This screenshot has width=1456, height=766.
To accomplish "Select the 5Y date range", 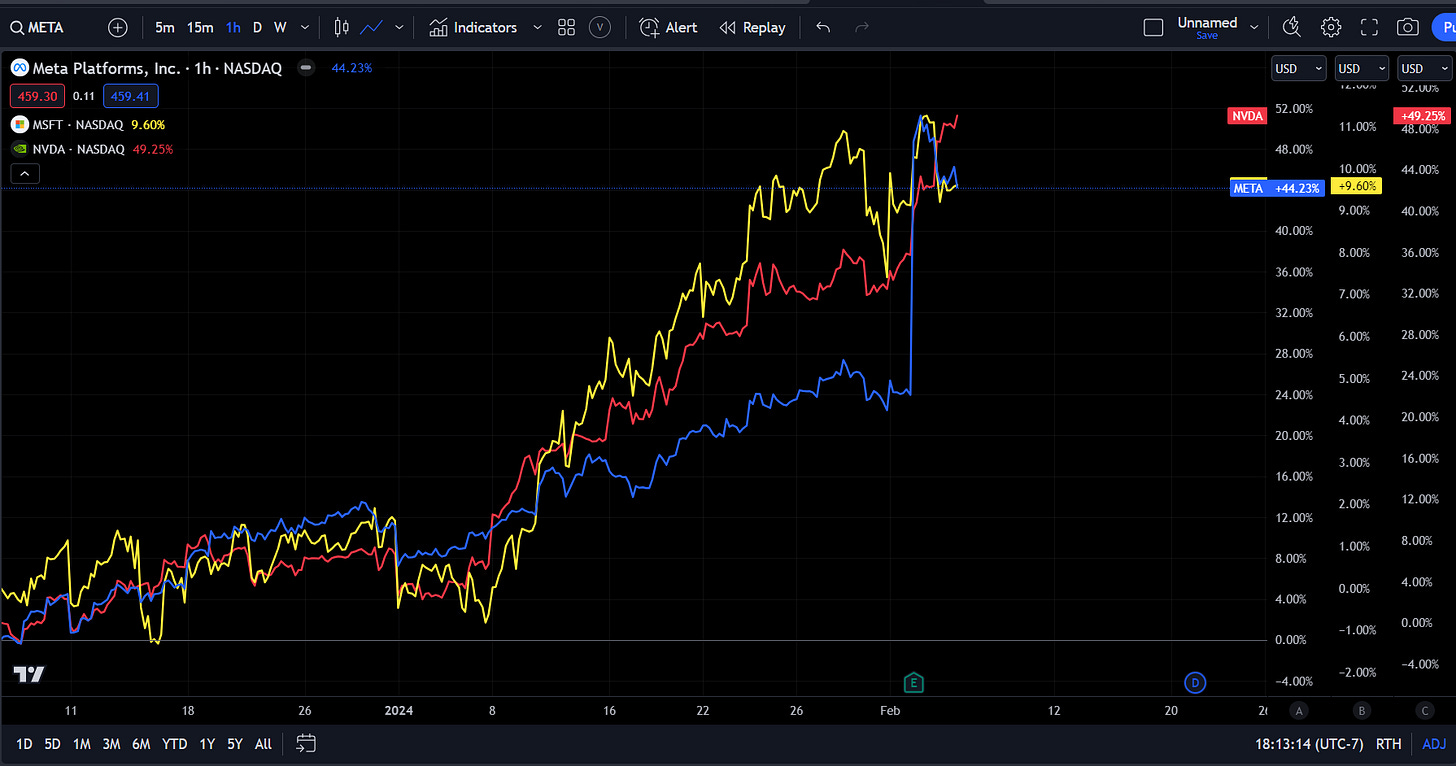I will point(235,743).
